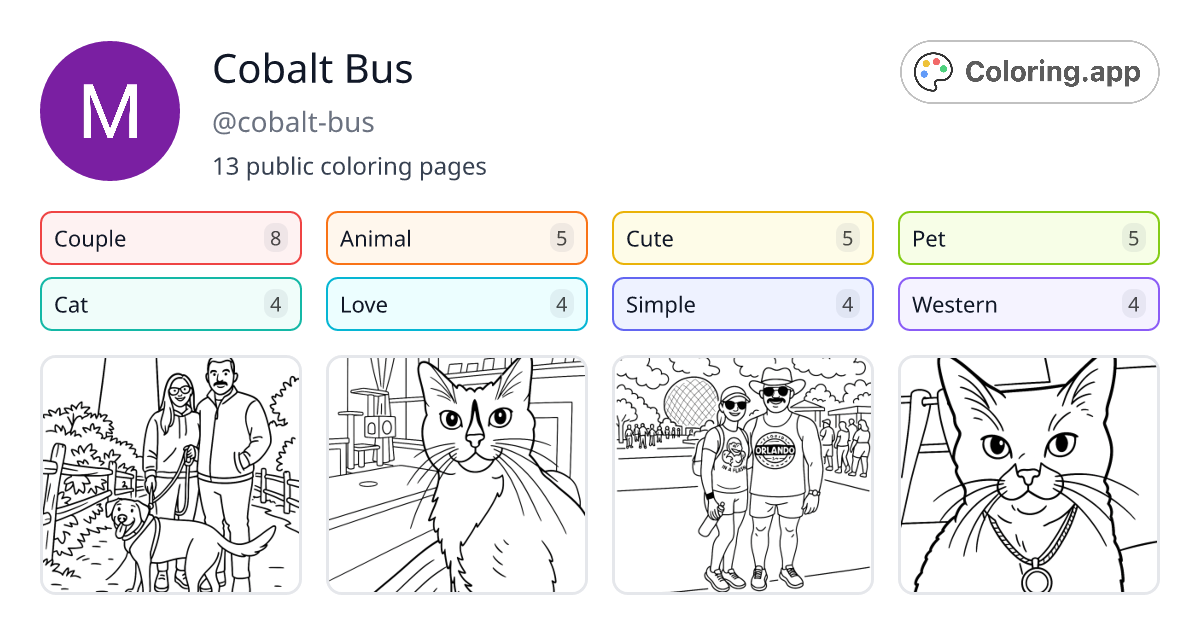
Task: Open the couple walking dog coloring page
Action: [x=170, y=474]
